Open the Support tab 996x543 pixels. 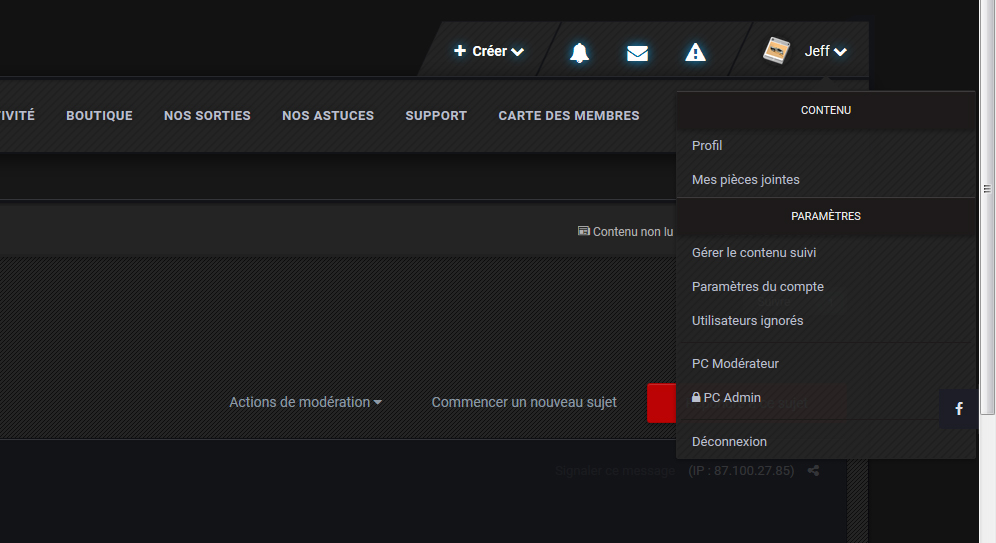pos(436,116)
